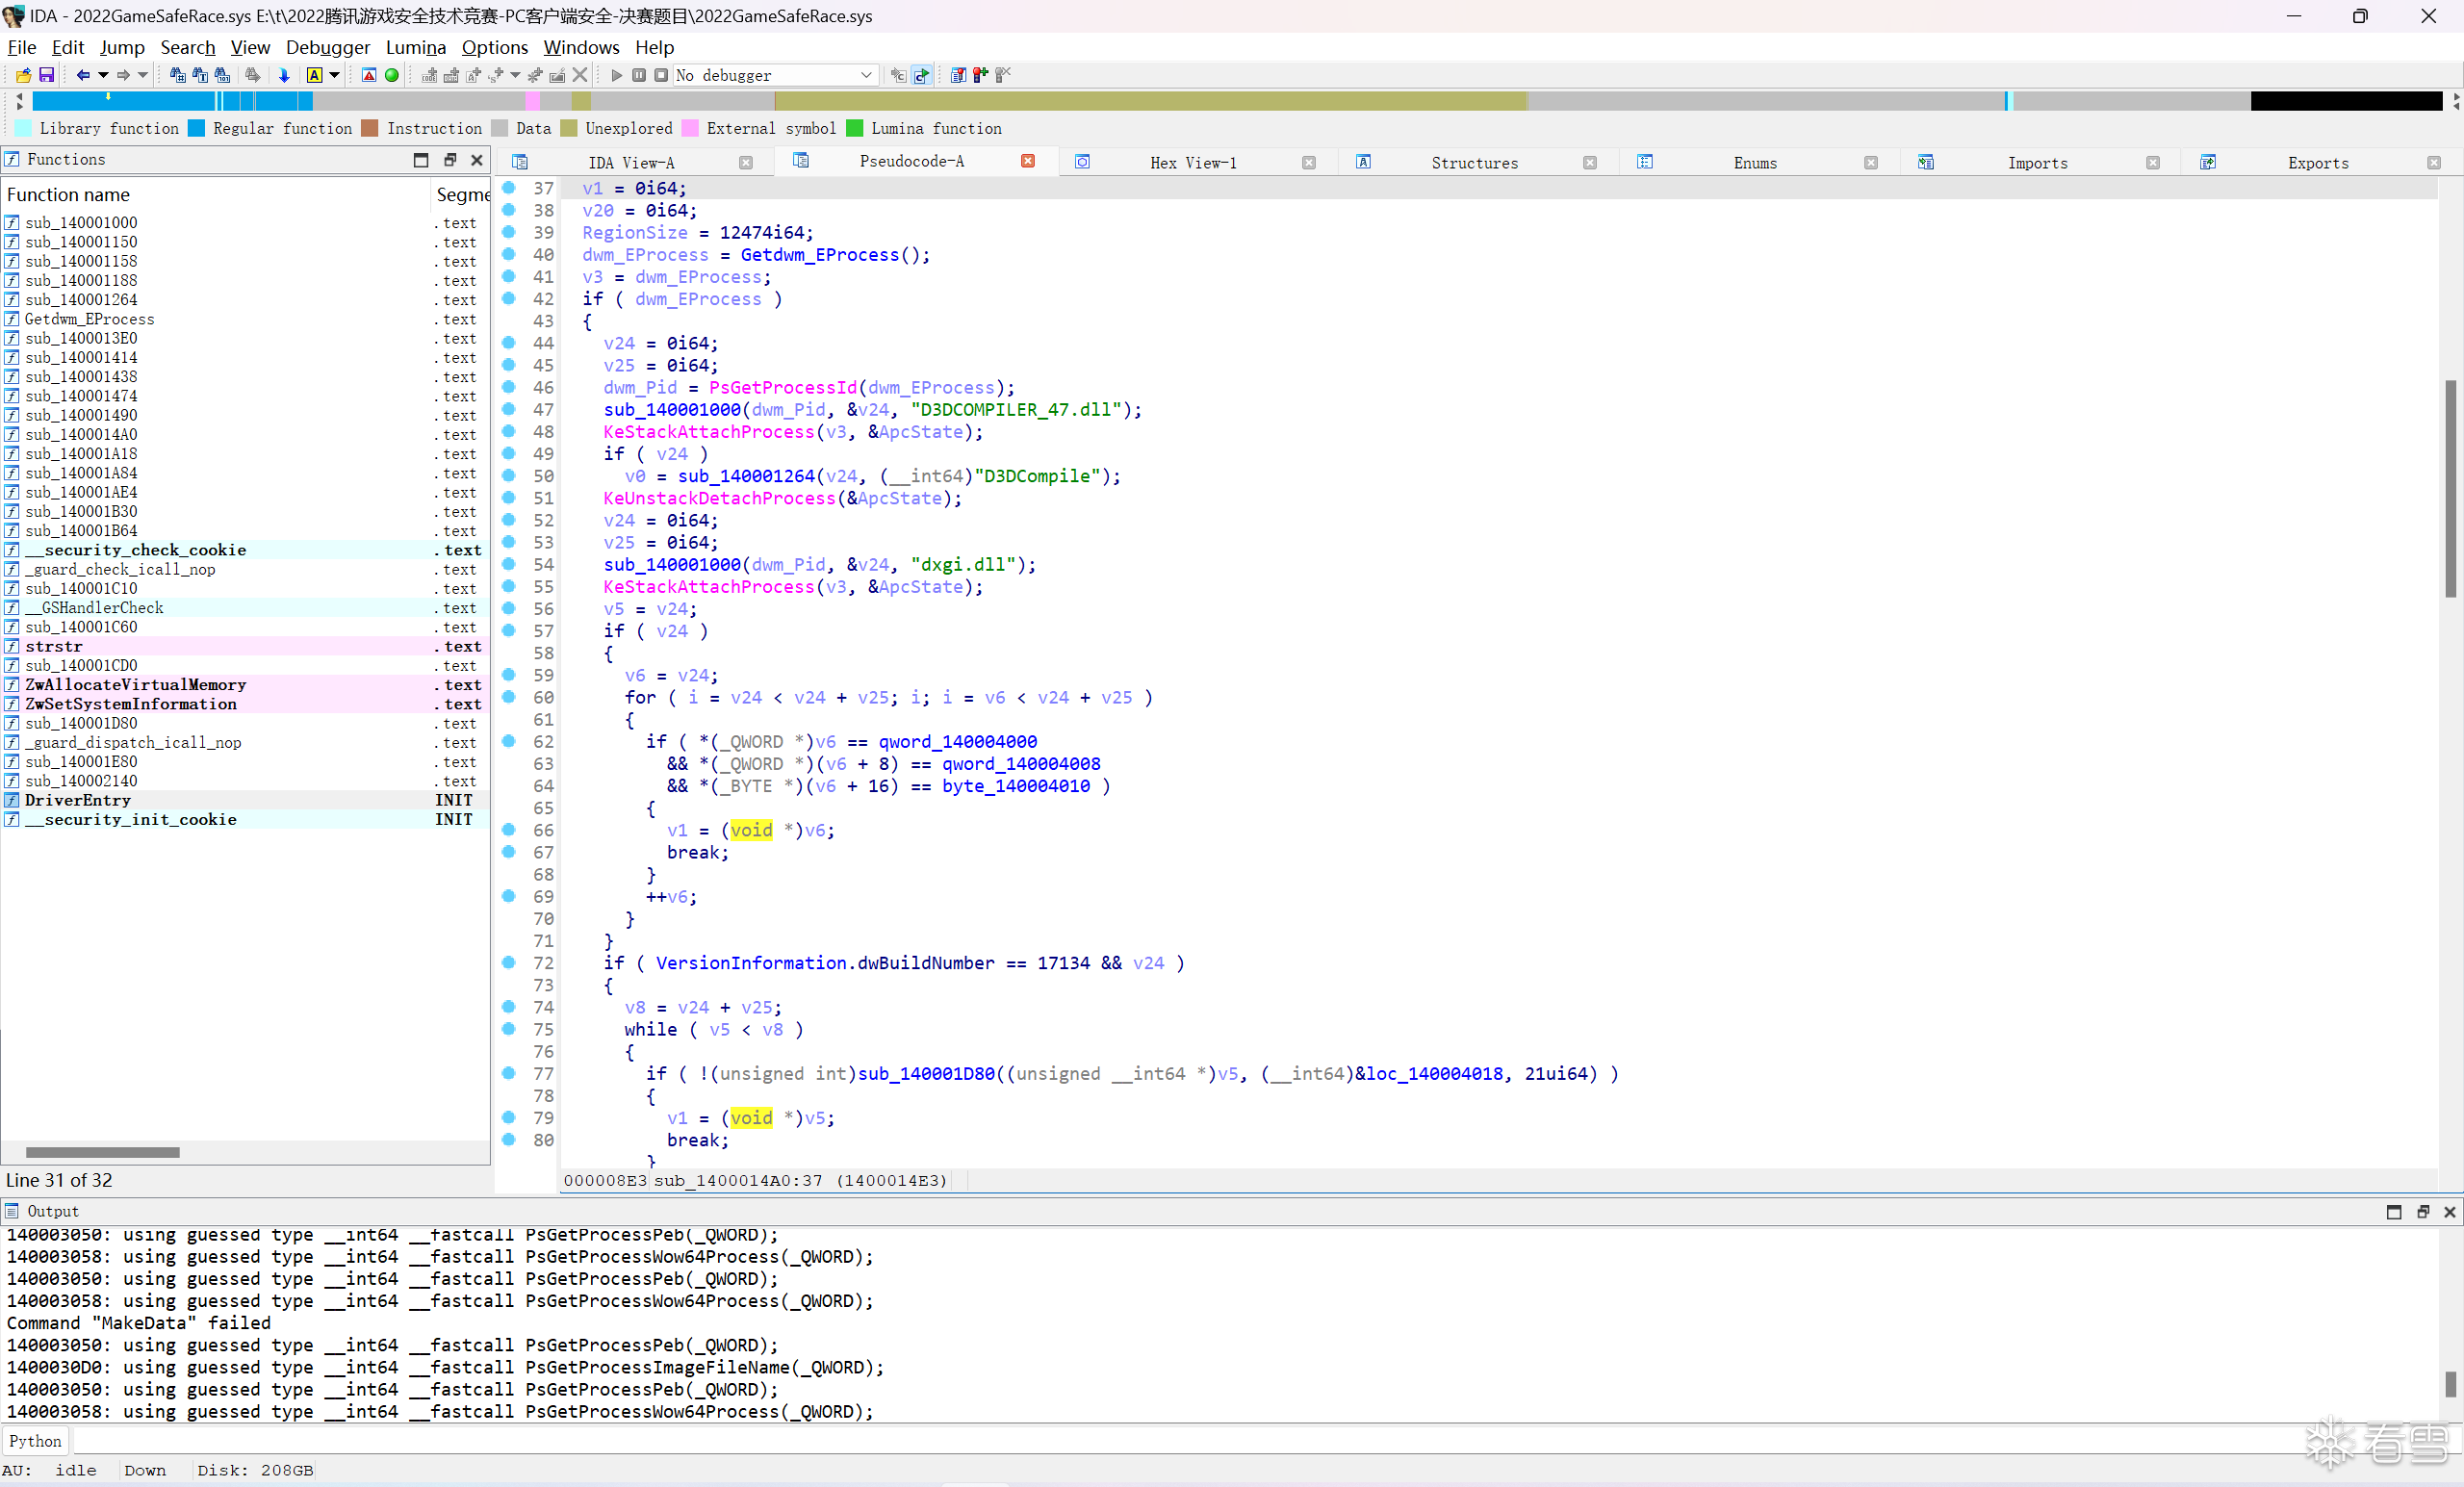This screenshot has height=1487, width=2464.
Task: Toggle breakpoint dot at line 47
Action: [x=509, y=409]
